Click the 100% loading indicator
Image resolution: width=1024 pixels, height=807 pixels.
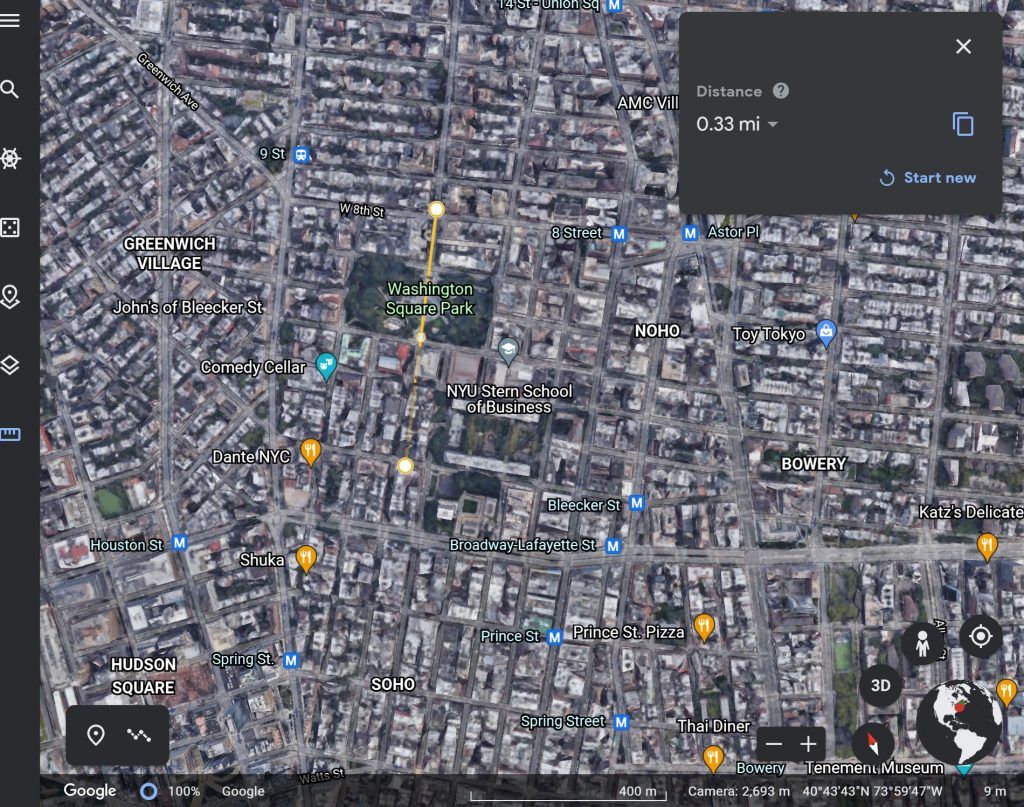pyautogui.click(x=170, y=791)
